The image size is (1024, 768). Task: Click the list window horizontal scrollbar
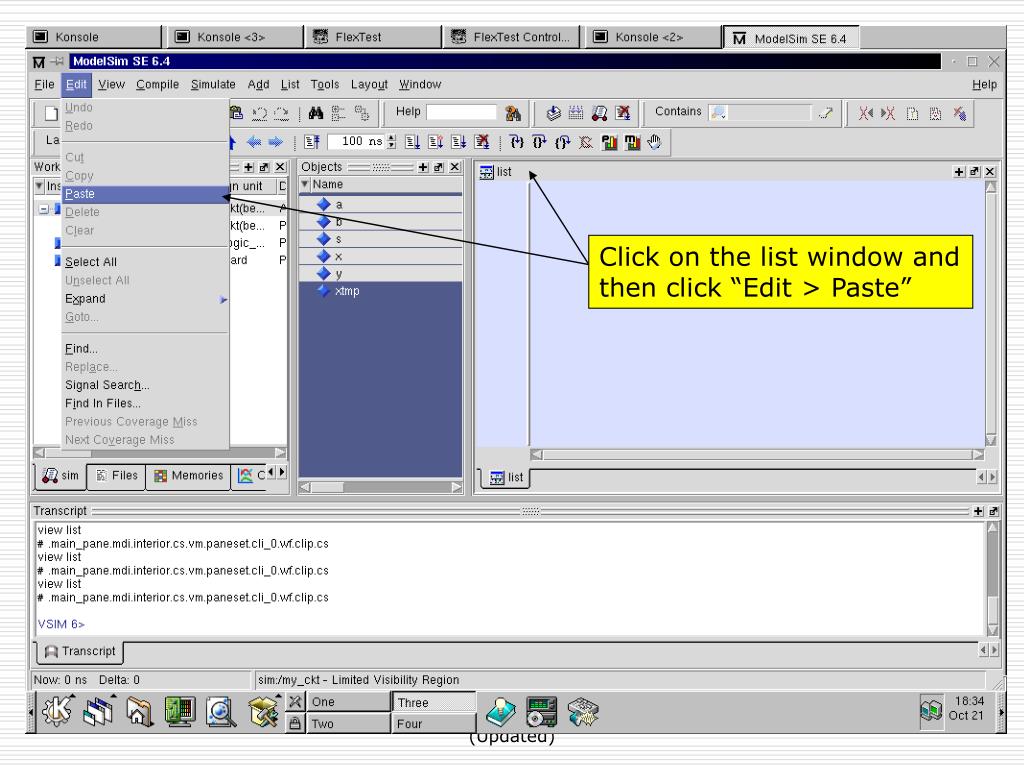pos(758,455)
